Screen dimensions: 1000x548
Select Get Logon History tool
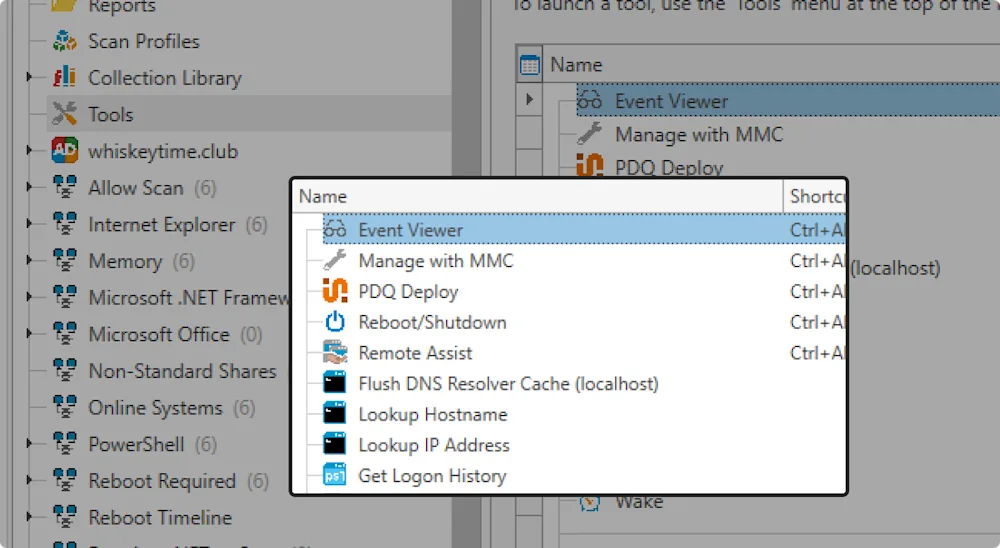(432, 476)
